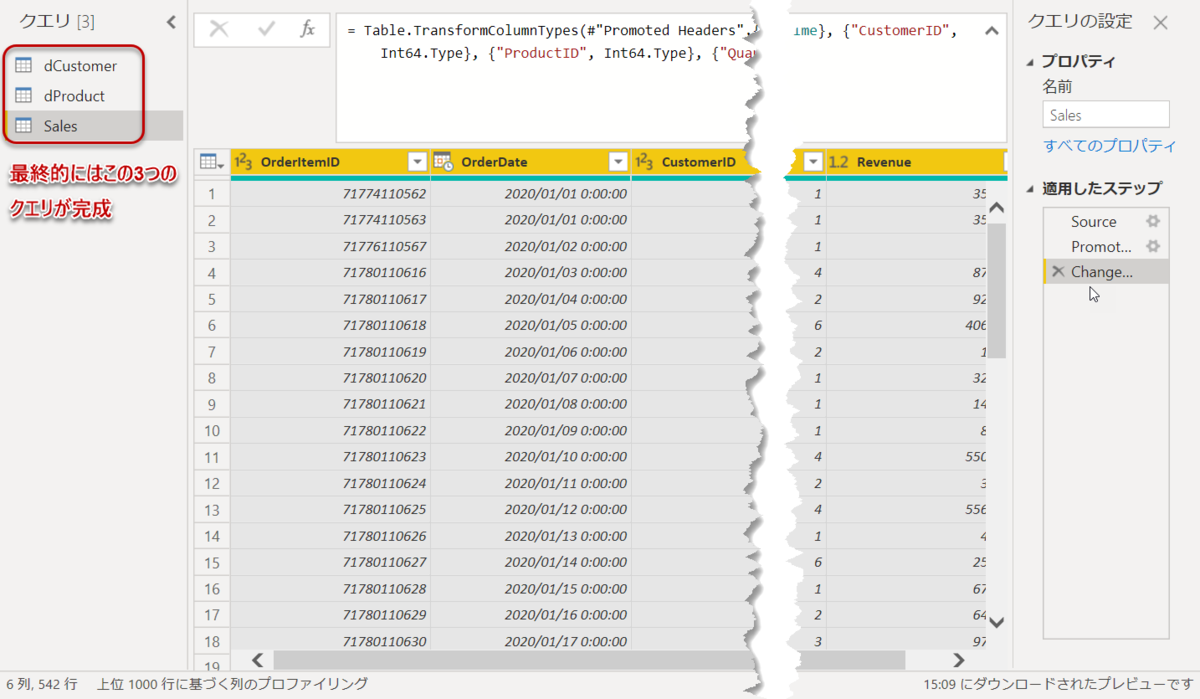Click the dProduct table icon

point(23,96)
